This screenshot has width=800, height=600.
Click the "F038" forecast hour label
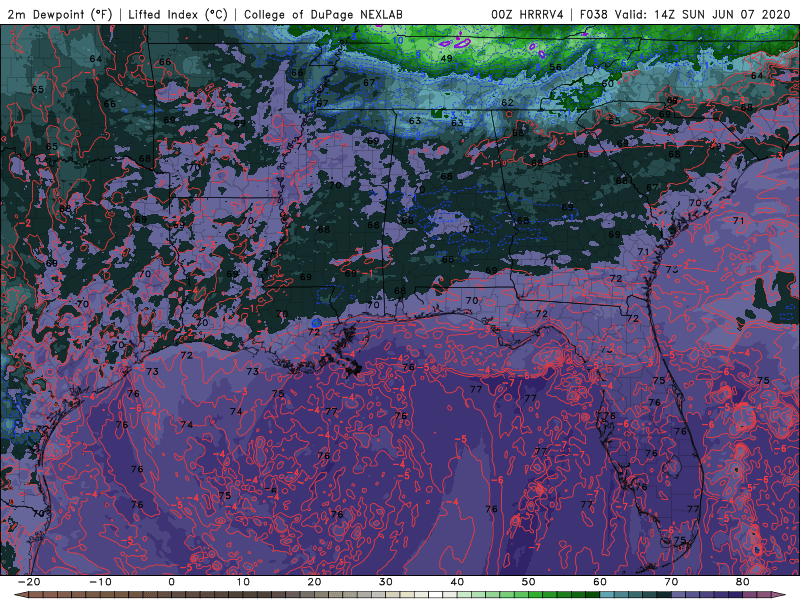coord(593,14)
